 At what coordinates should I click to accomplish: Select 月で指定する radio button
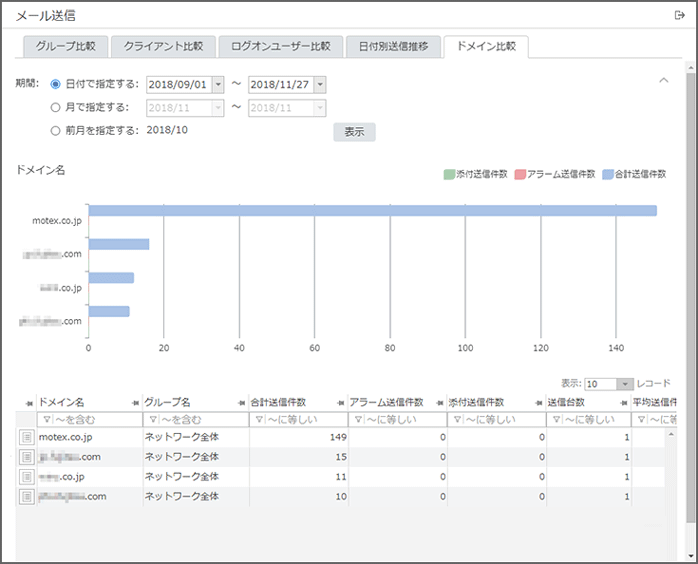55,107
